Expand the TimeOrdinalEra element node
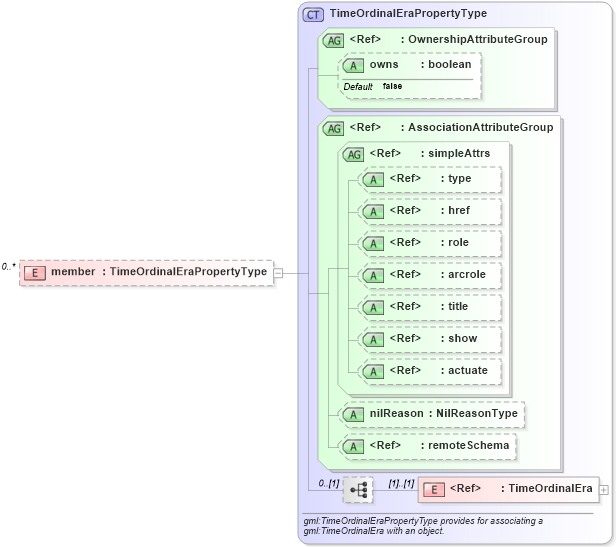 click(604, 490)
